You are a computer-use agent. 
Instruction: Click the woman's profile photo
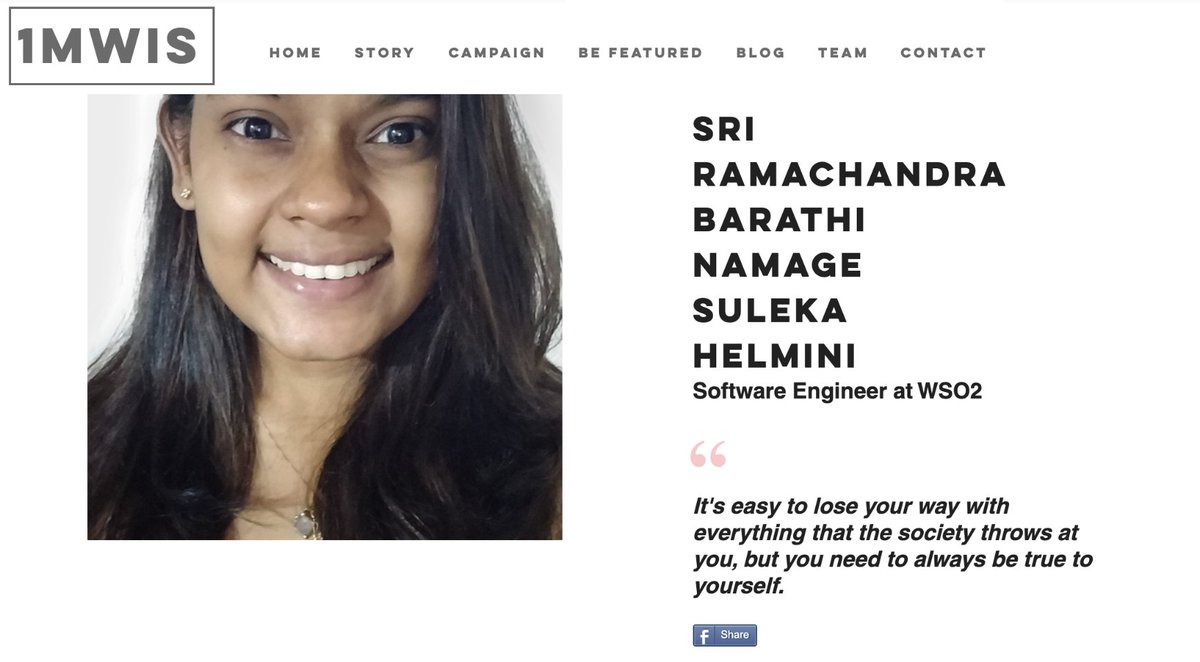point(325,317)
